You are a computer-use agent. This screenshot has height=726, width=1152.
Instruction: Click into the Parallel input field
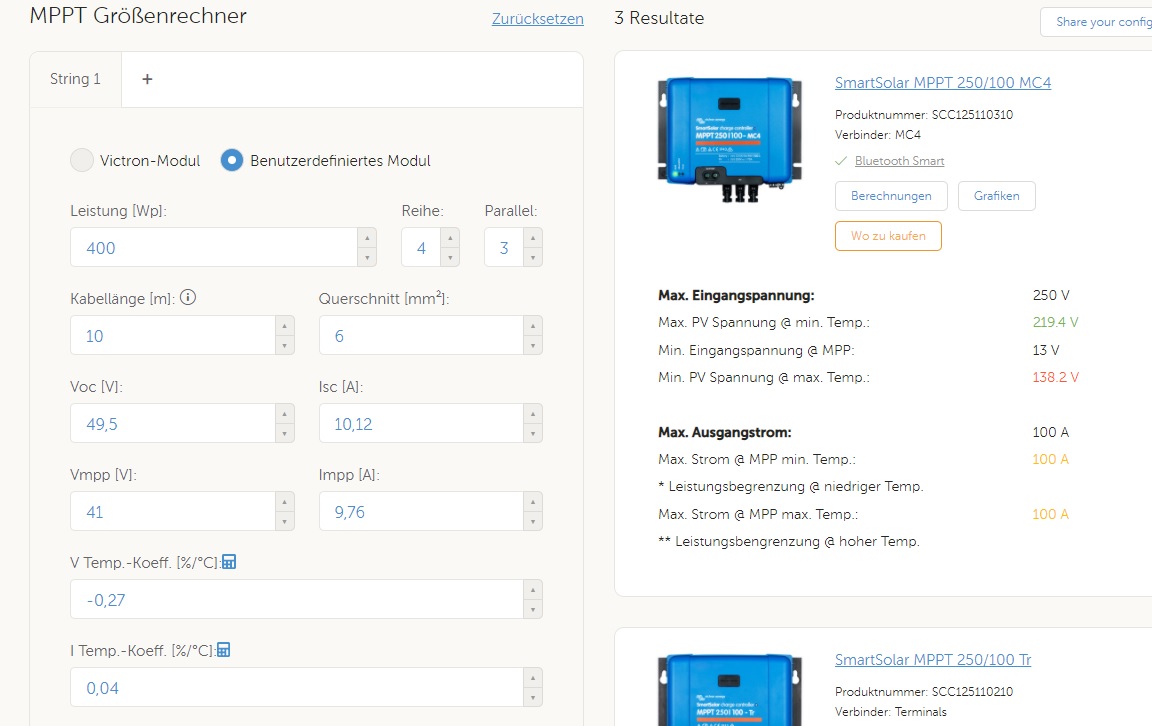pos(504,248)
